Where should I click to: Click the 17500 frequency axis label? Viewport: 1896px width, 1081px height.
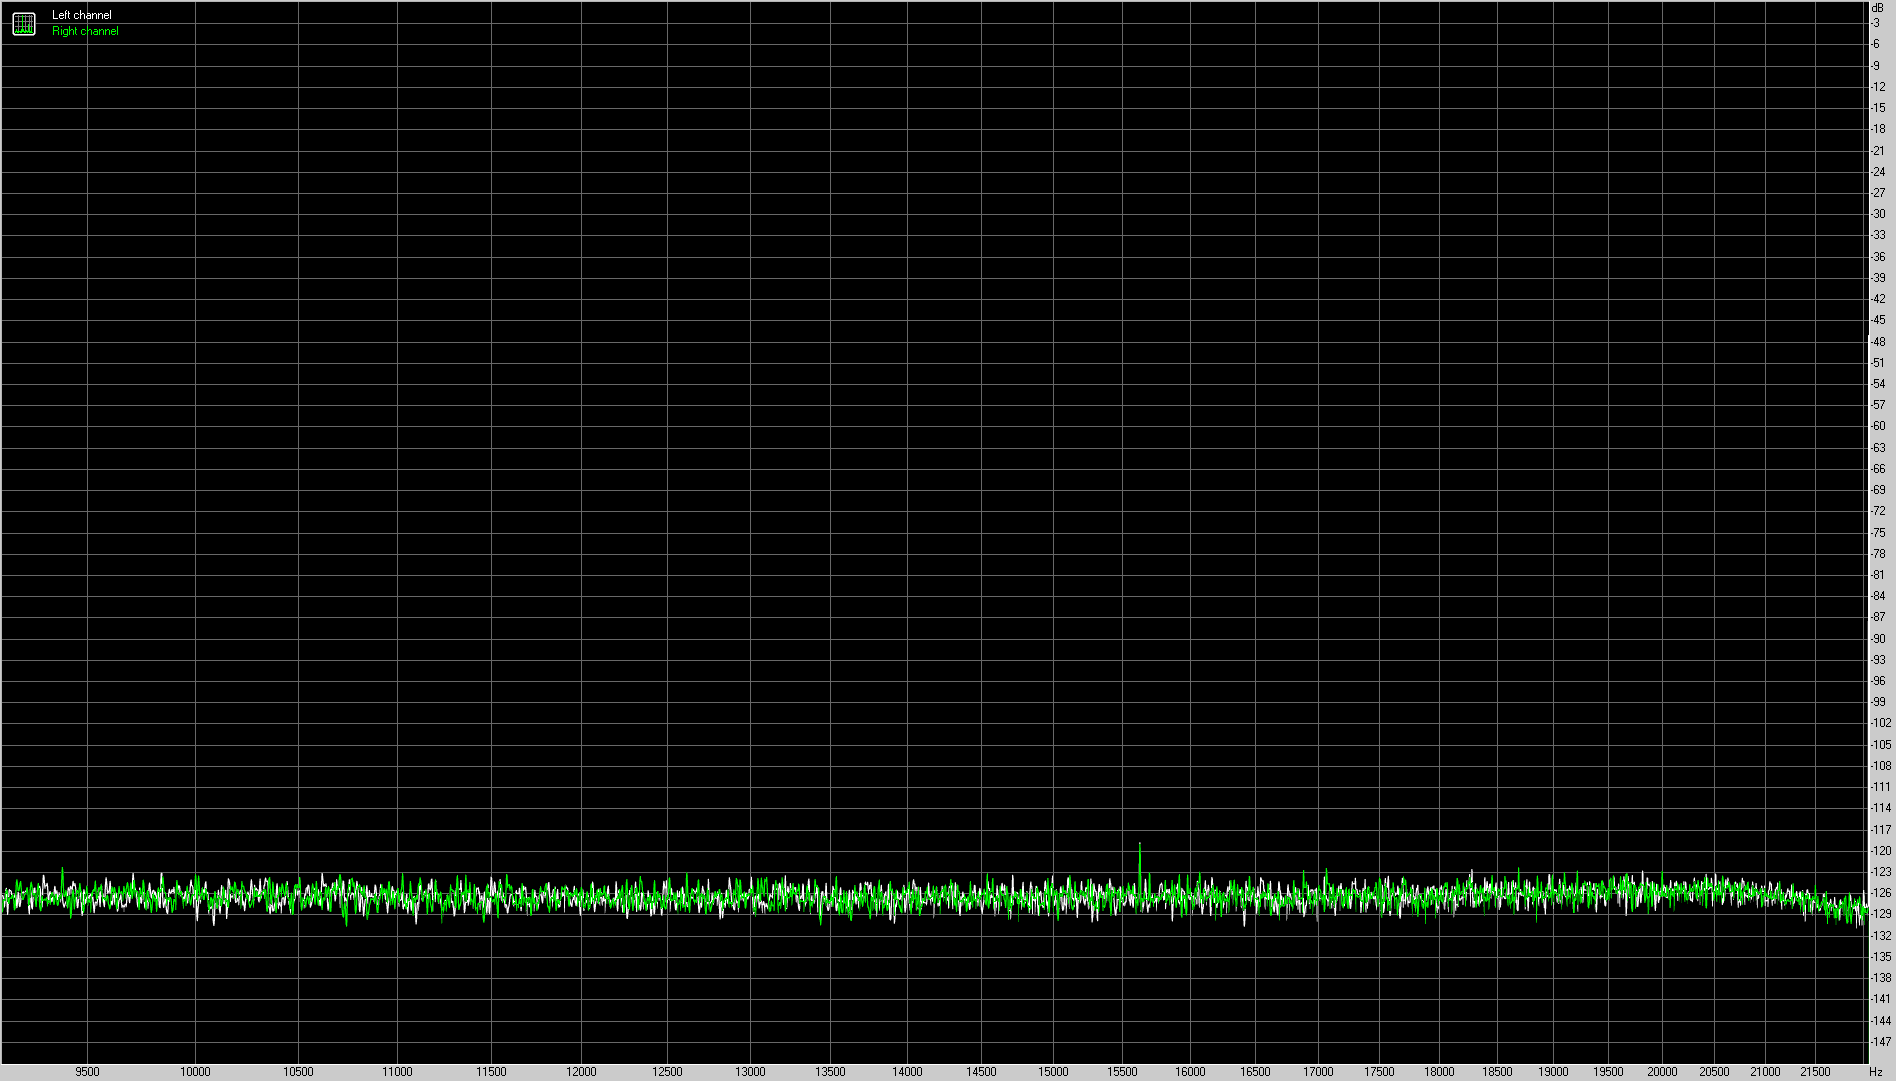(1379, 1072)
